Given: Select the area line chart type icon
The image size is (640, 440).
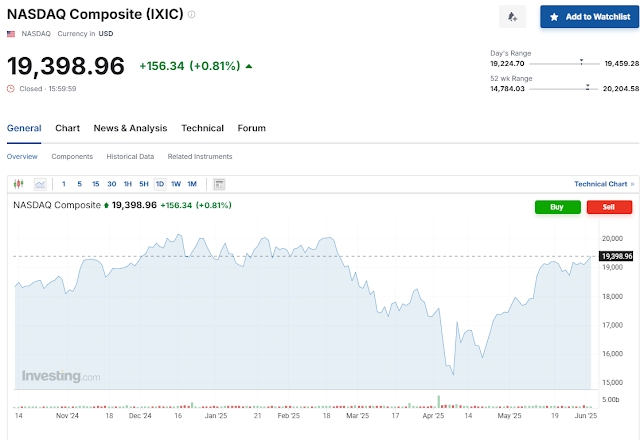Looking at the screenshot, I should click(40, 184).
